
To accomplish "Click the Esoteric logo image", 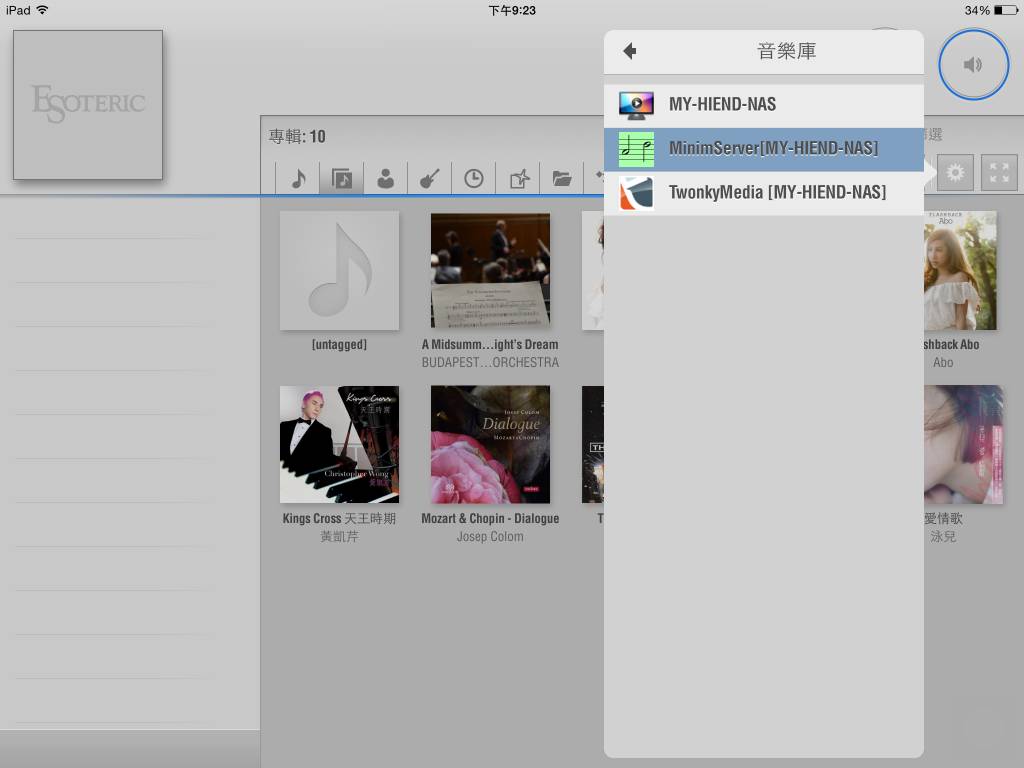I will pos(87,104).
